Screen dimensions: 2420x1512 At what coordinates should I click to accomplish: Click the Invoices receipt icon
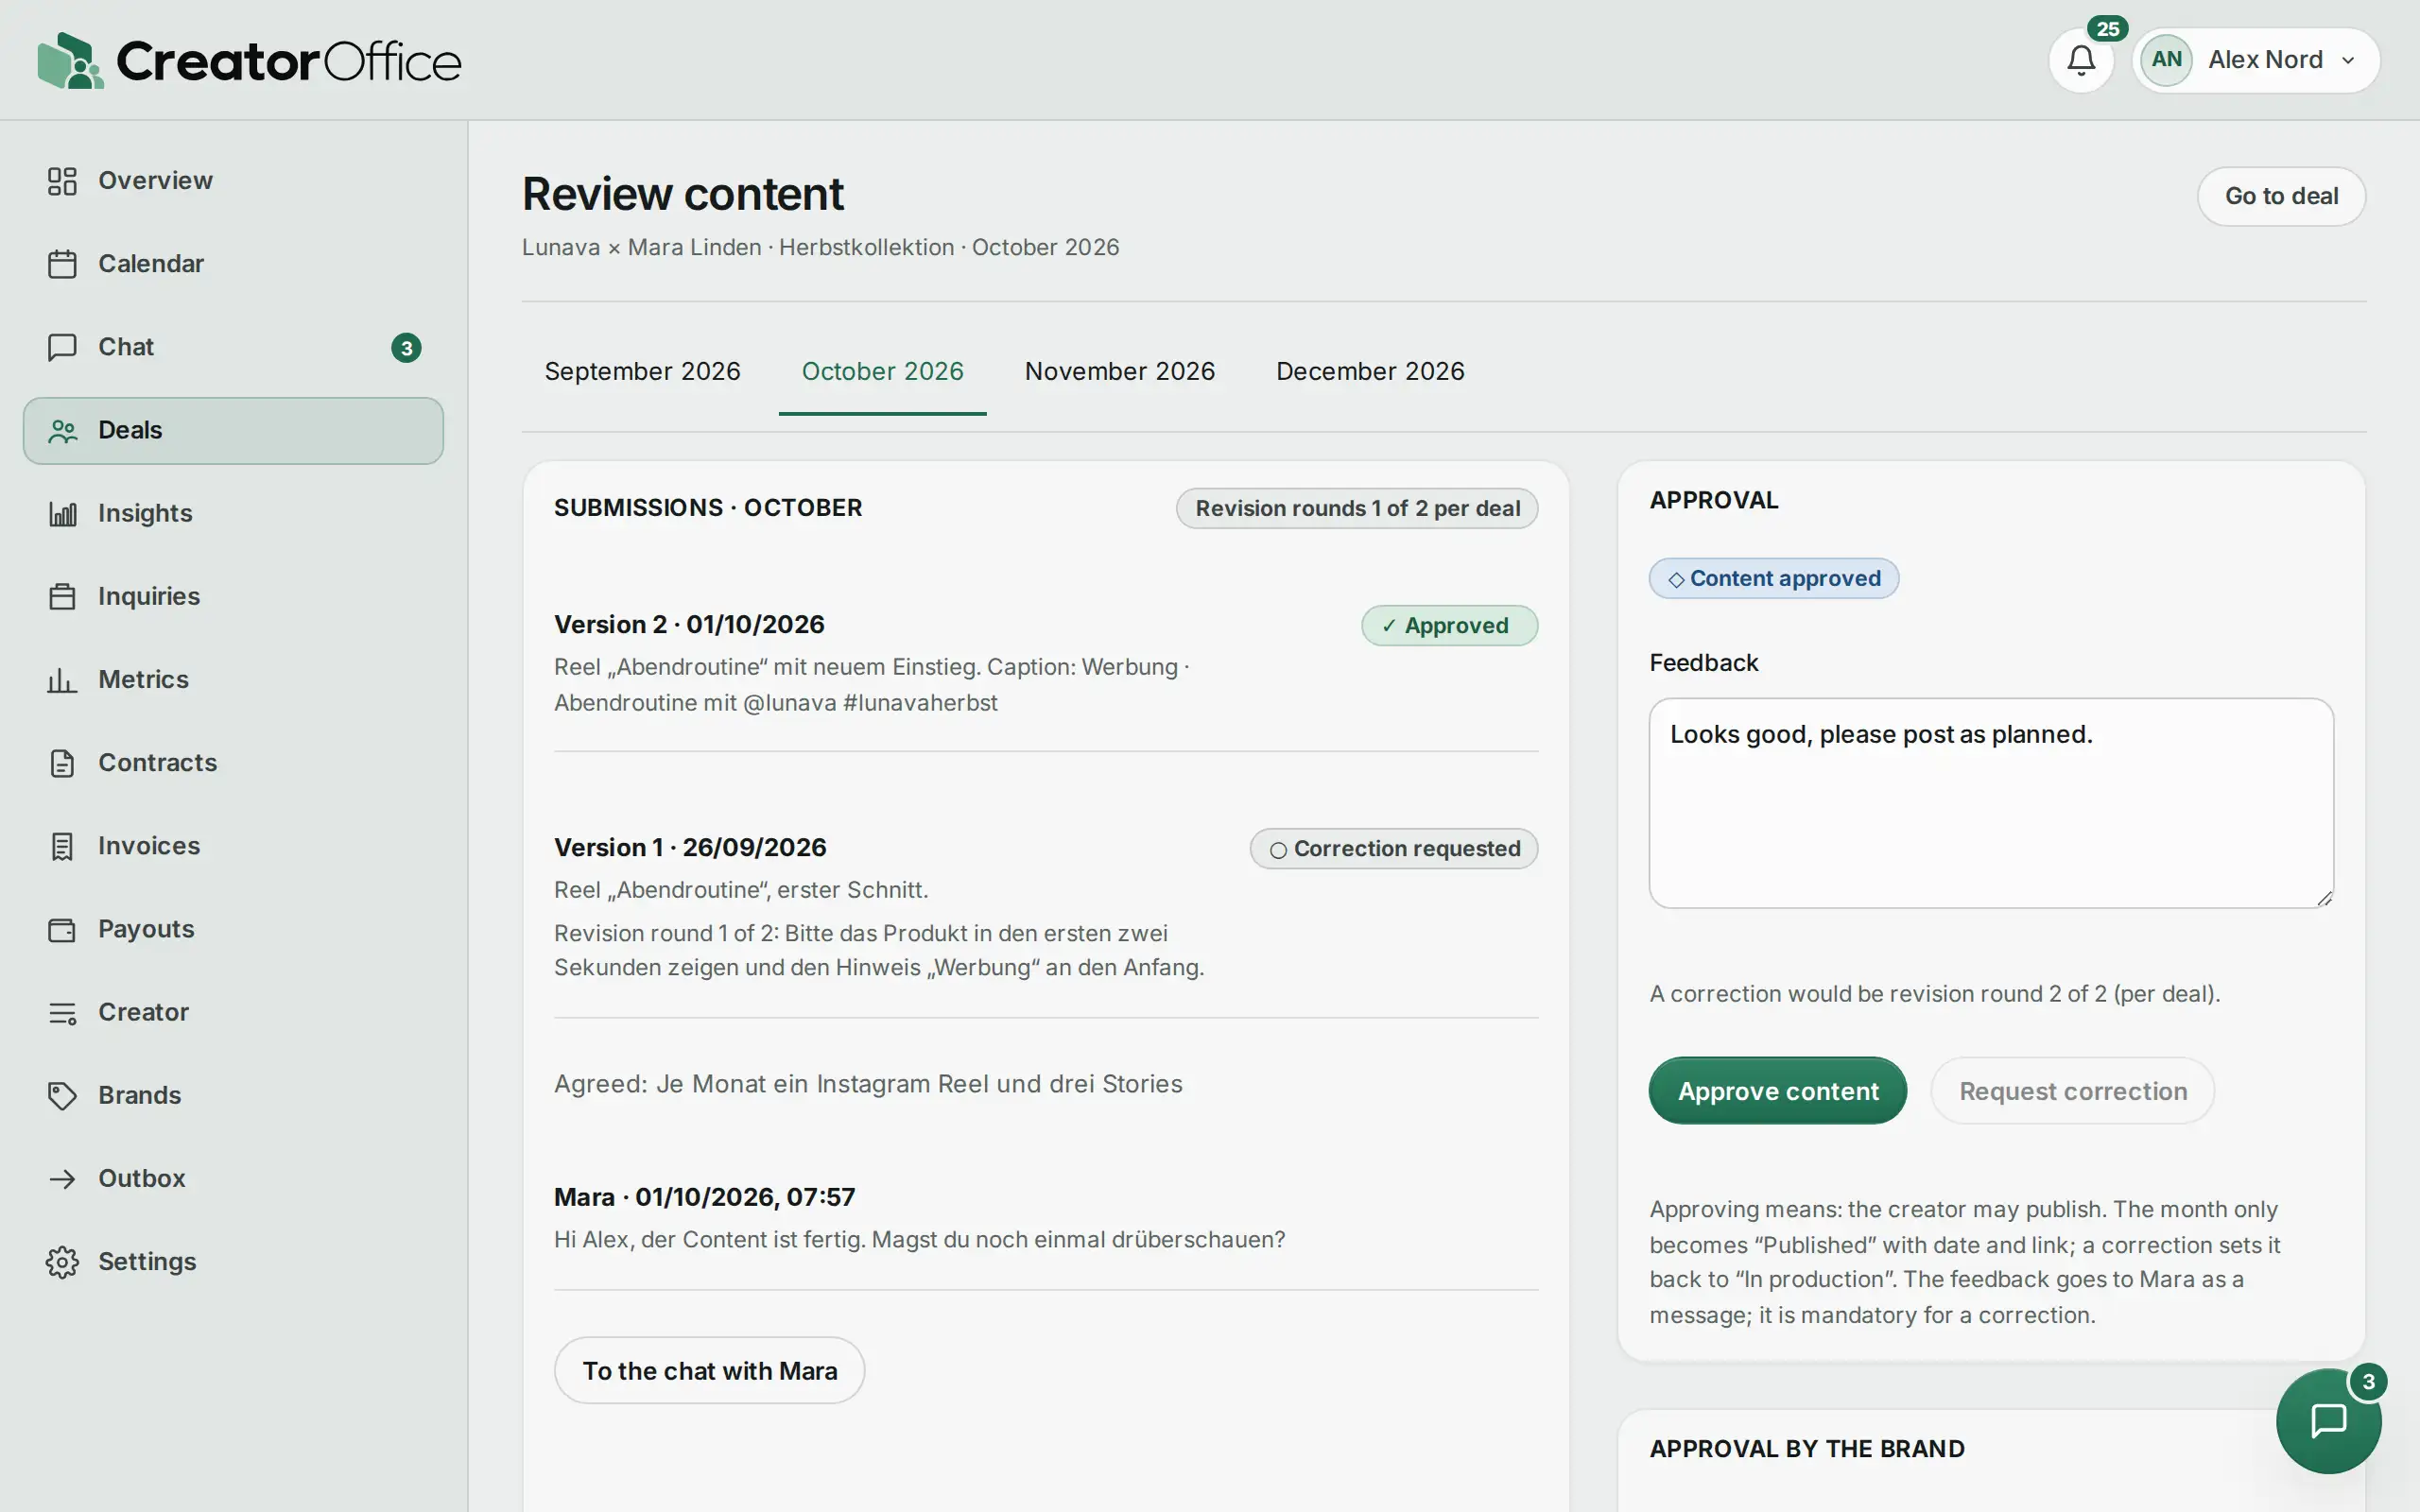point(62,846)
